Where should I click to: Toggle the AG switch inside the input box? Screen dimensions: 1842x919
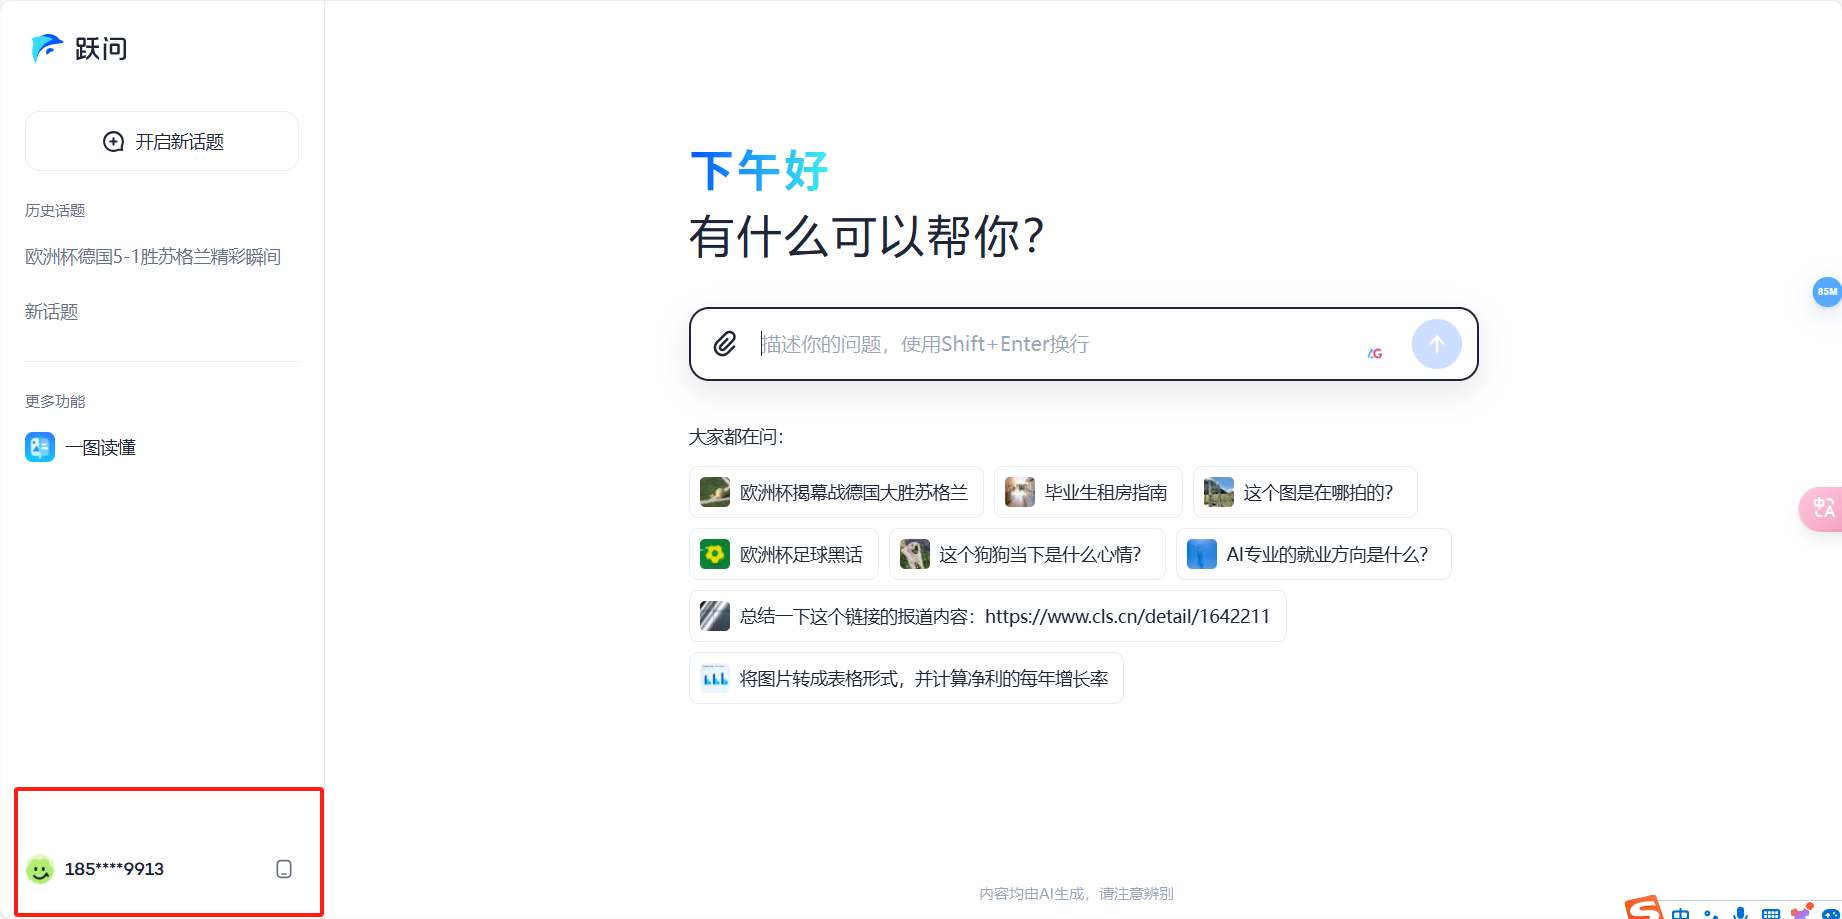pos(1375,352)
